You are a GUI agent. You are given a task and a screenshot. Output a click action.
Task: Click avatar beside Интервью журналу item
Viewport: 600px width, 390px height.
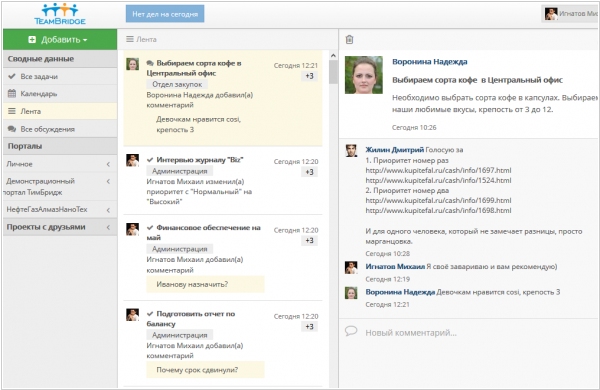[x=132, y=160]
